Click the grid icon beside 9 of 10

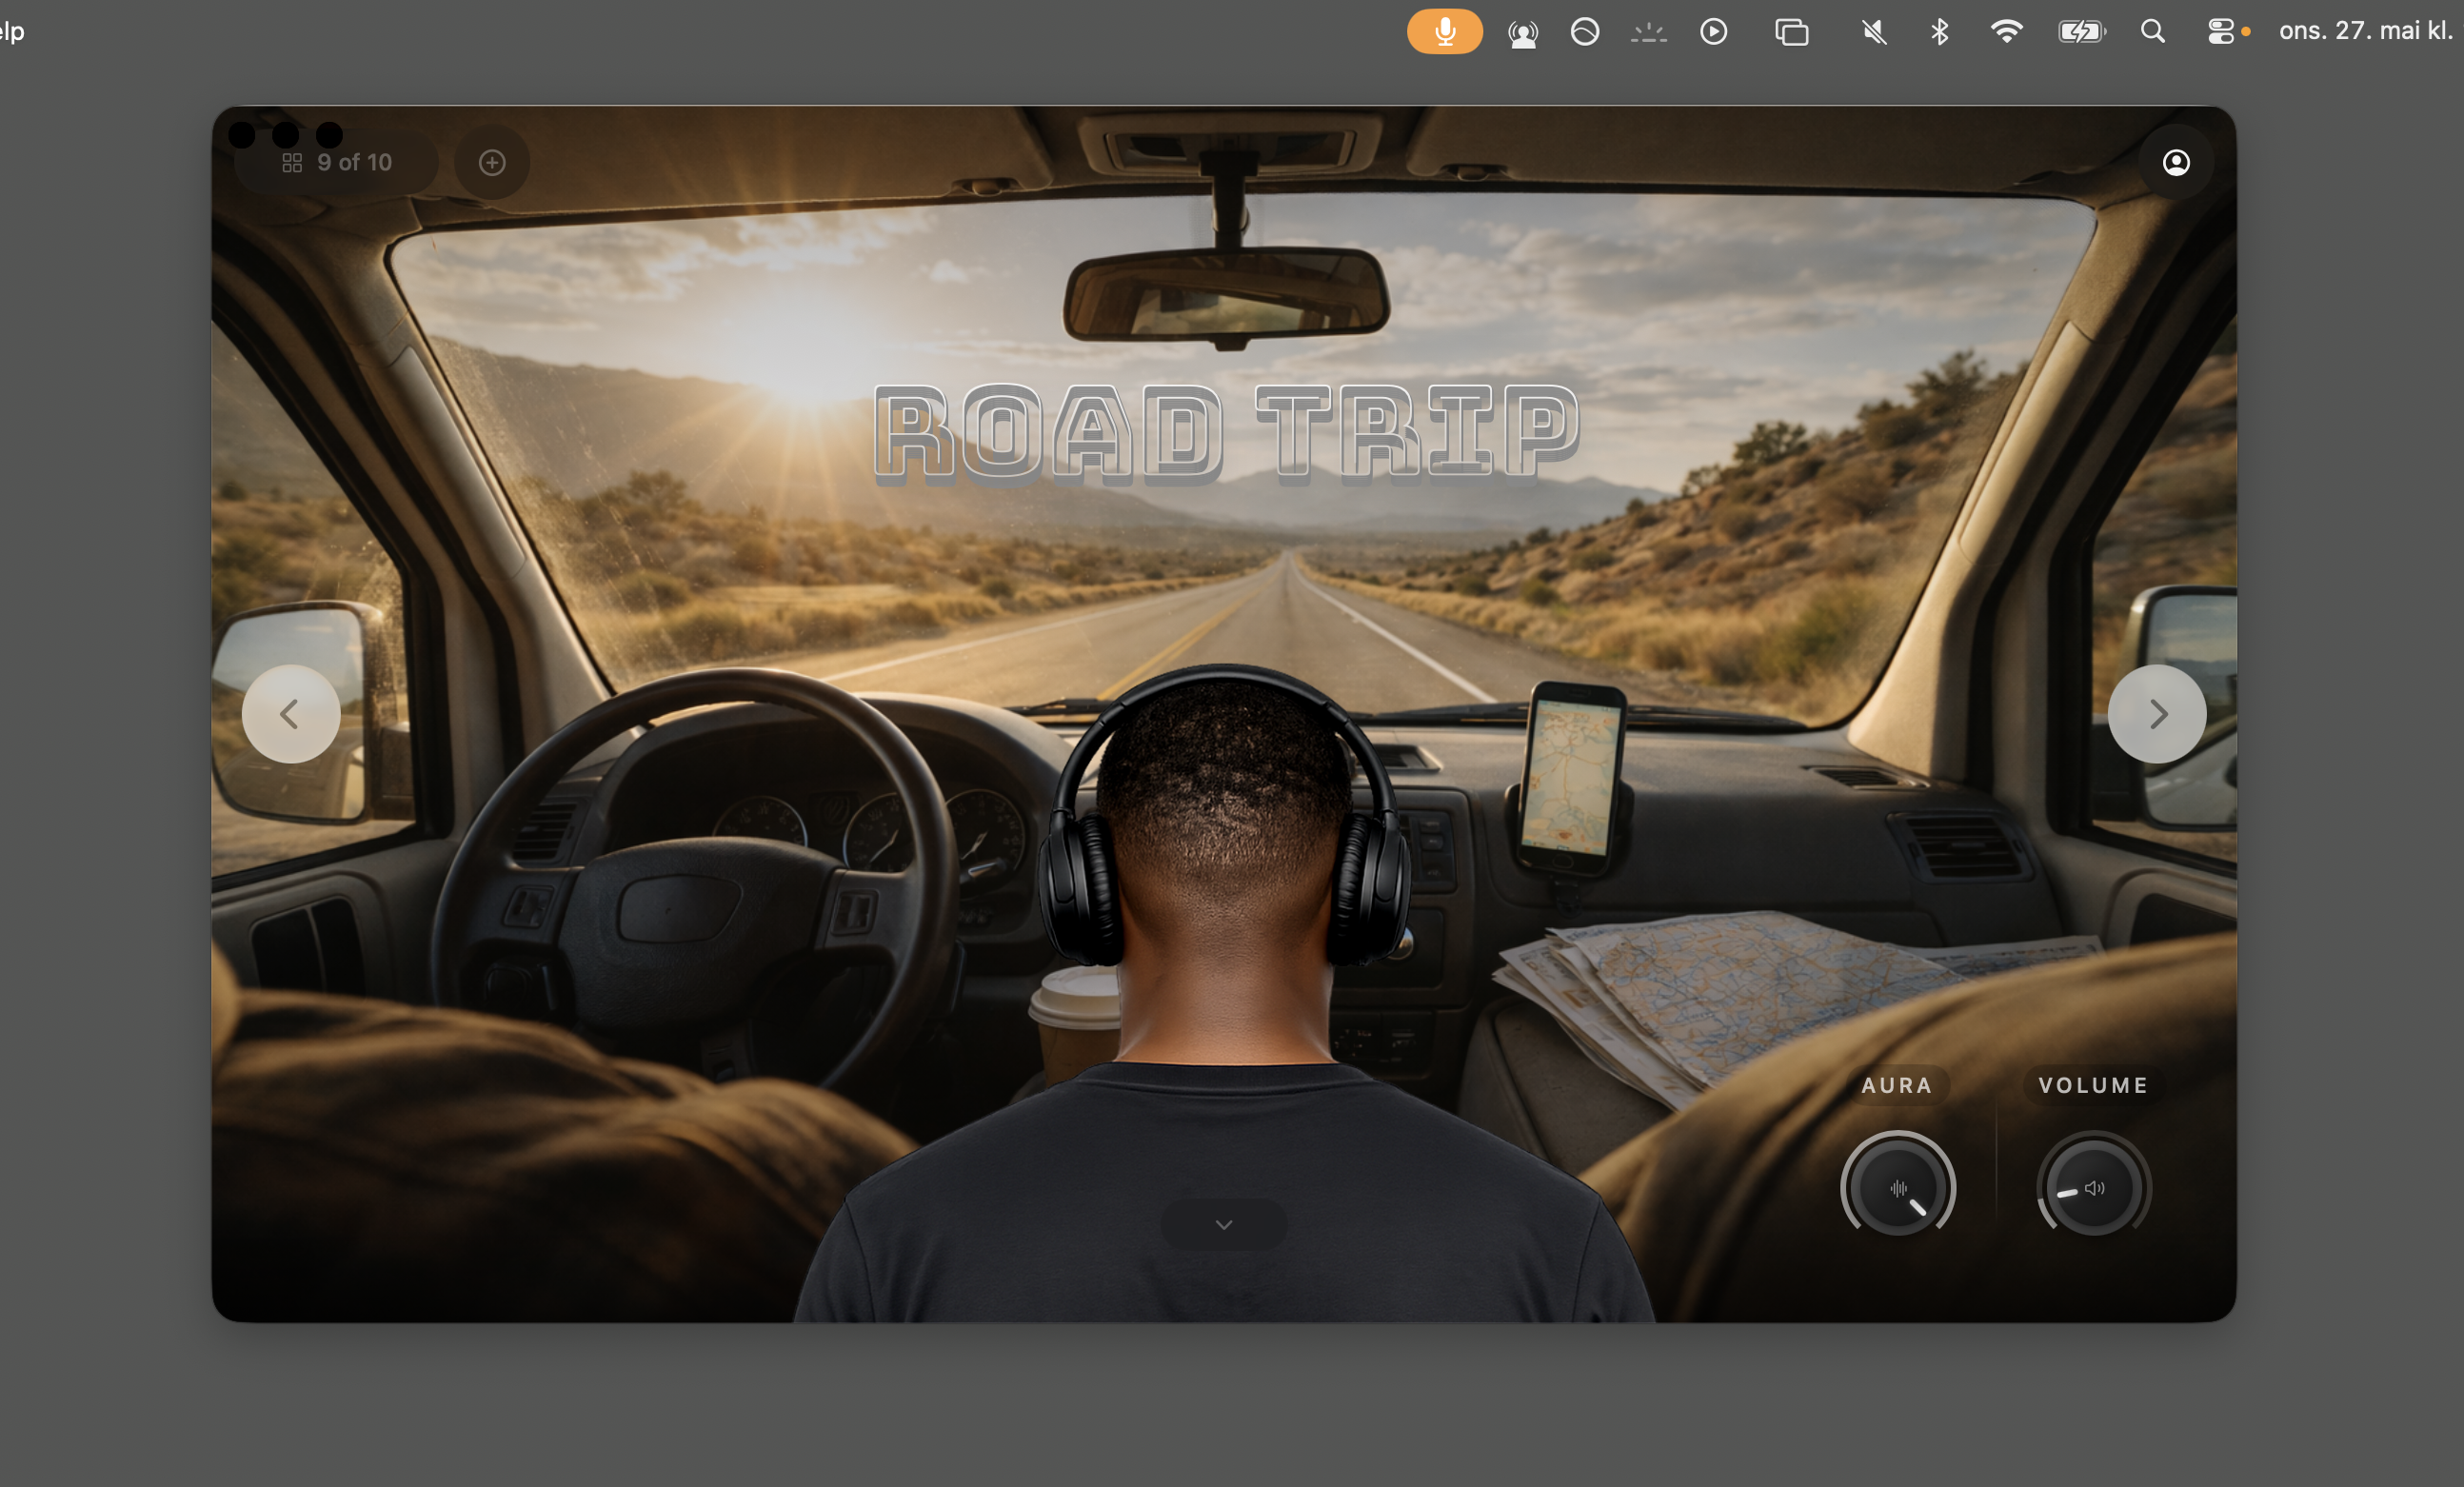point(292,163)
